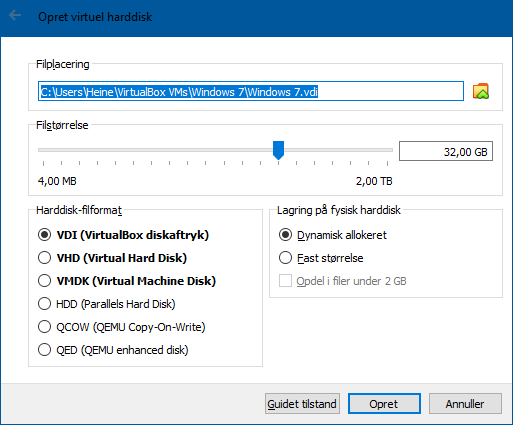Screen dimensions: 513x425
Task: Click the Annuller button
Action: (465, 404)
